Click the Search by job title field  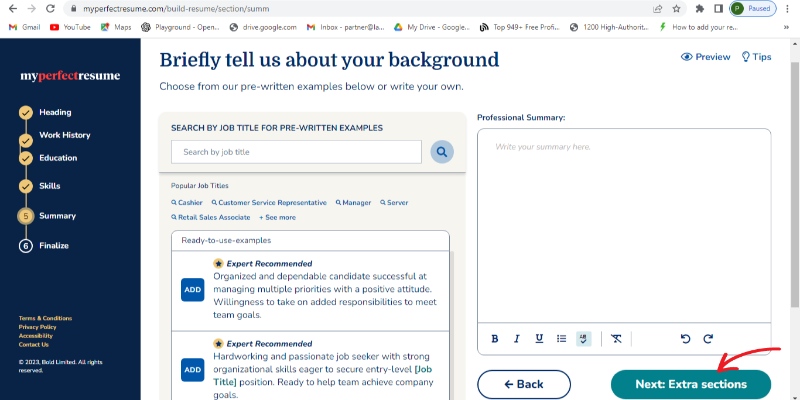click(x=296, y=152)
